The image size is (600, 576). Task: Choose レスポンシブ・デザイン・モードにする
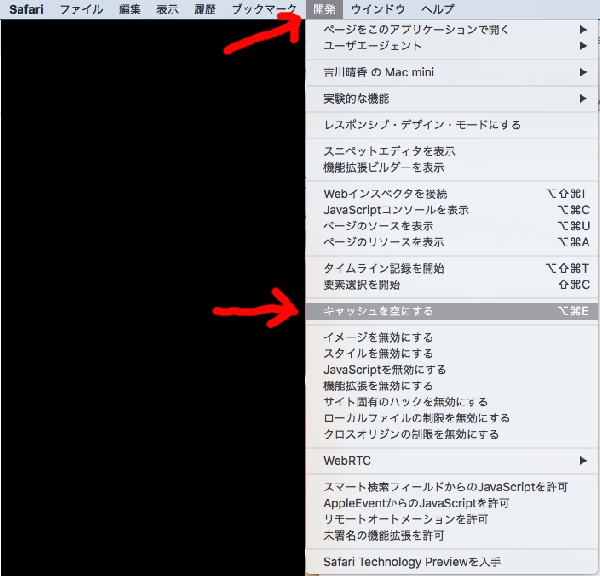tap(452, 125)
